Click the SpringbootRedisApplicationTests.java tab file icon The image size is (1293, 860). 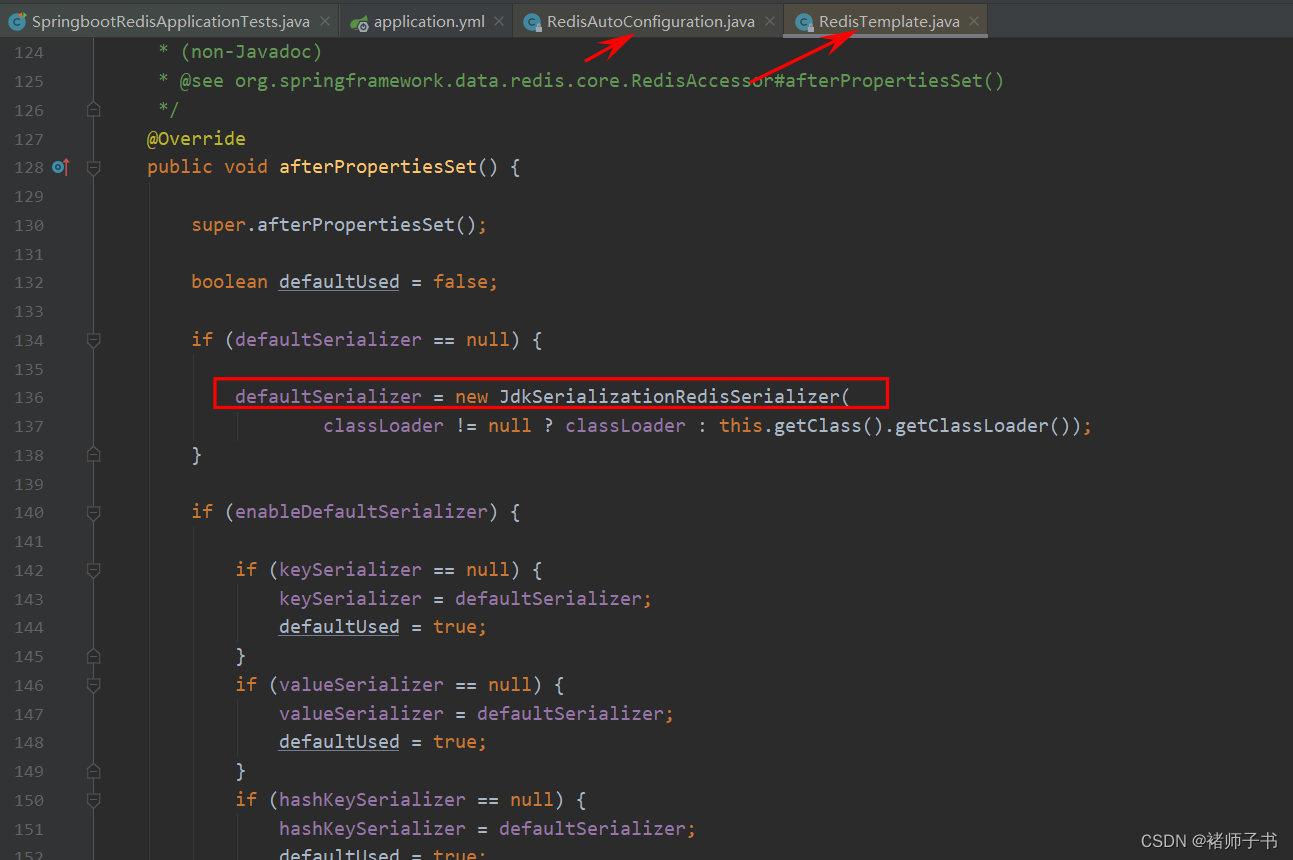coord(16,21)
